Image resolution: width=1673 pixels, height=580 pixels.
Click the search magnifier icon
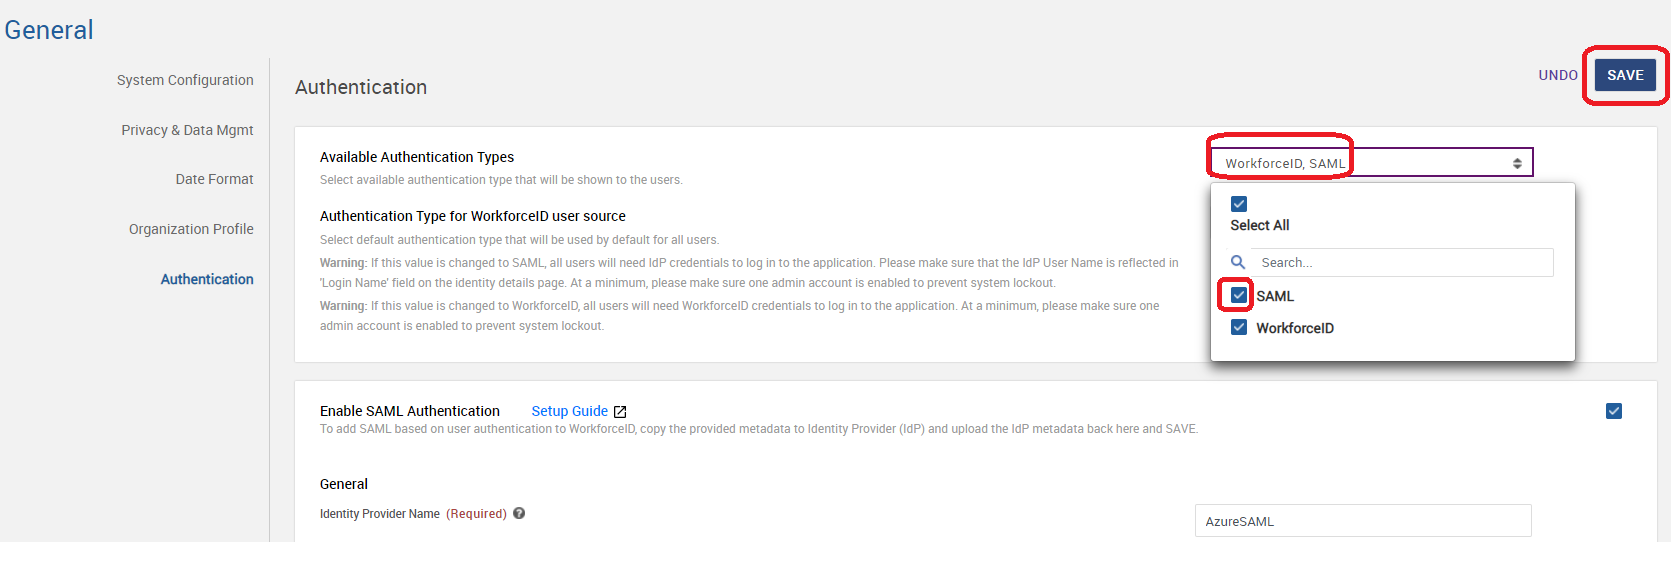tap(1238, 262)
